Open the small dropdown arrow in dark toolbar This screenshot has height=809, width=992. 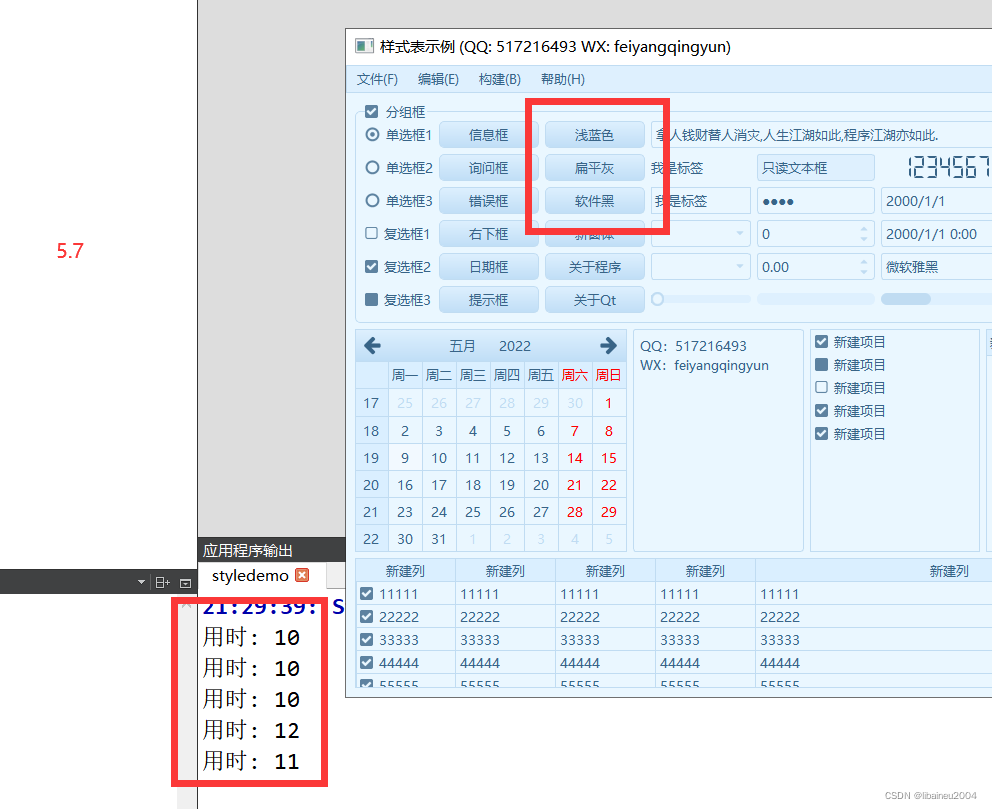coord(141,582)
